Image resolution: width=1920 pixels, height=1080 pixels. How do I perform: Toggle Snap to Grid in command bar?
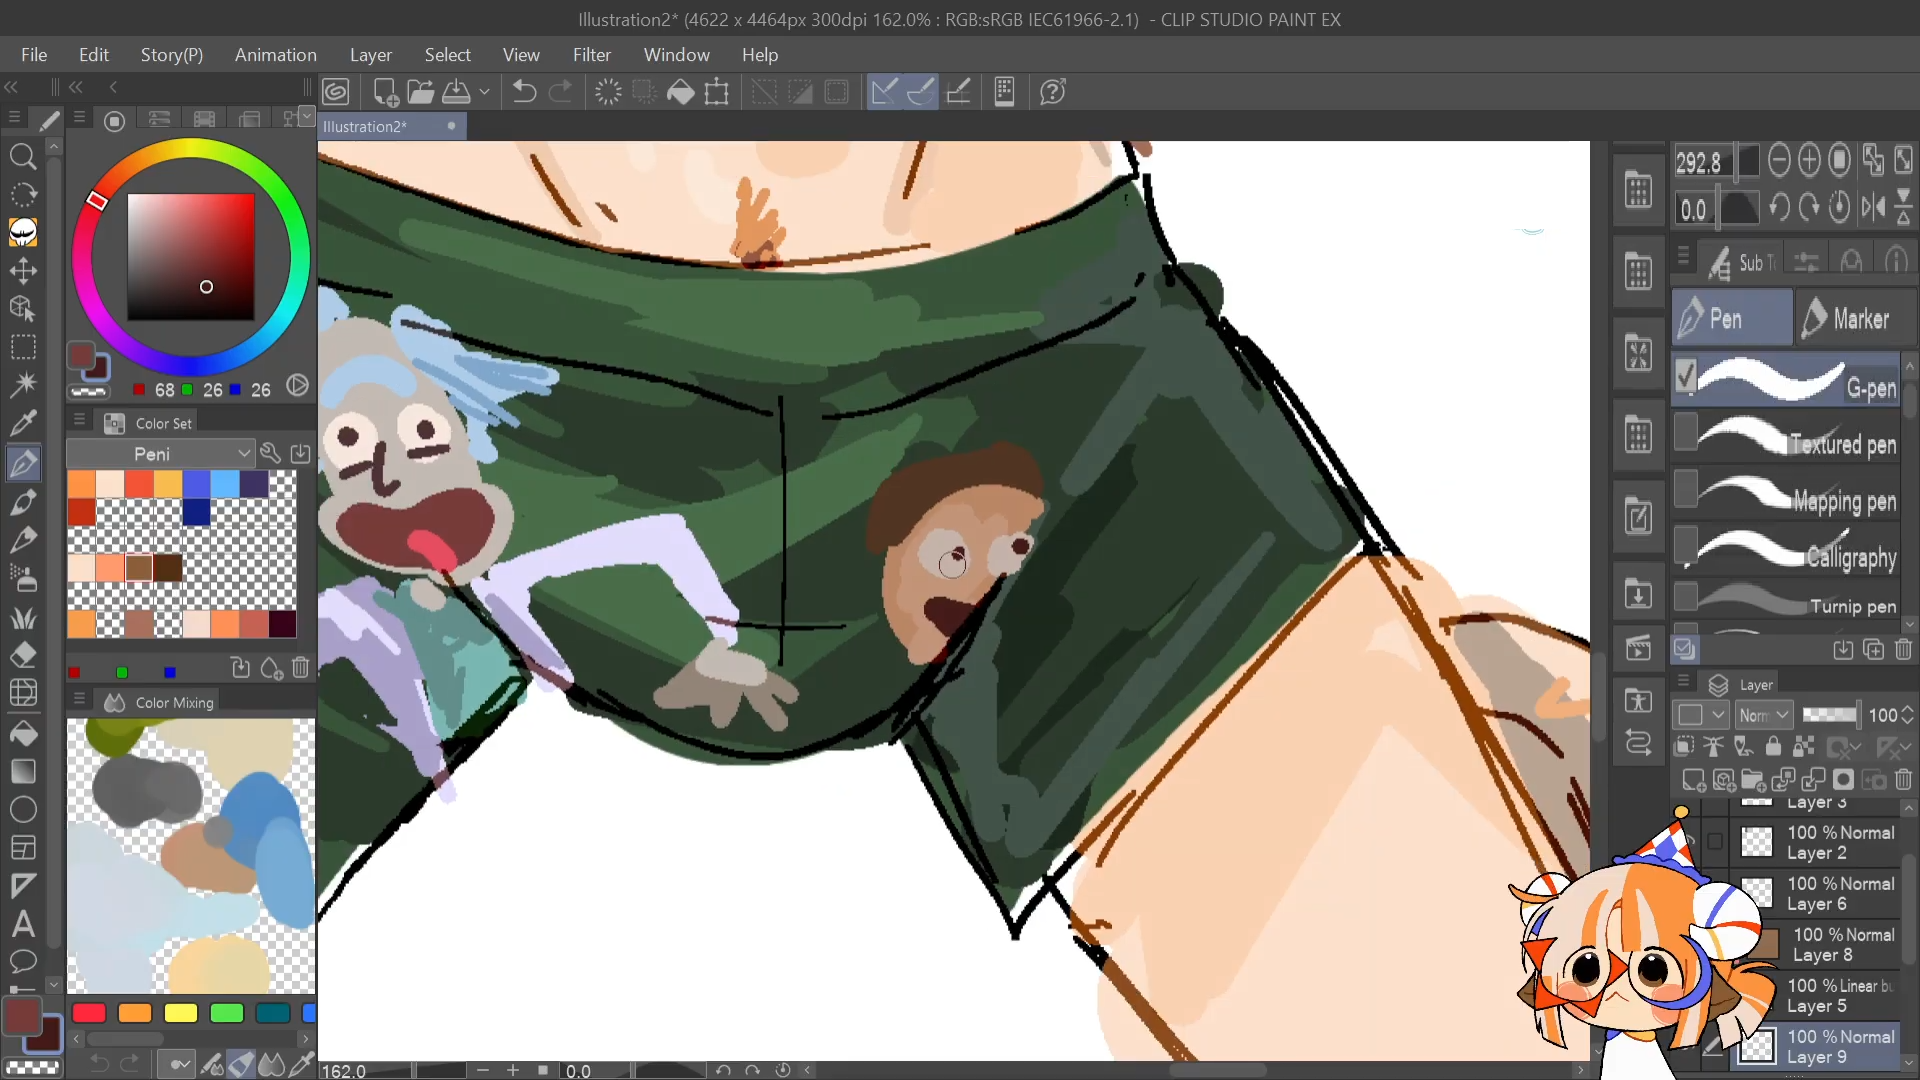958,92
